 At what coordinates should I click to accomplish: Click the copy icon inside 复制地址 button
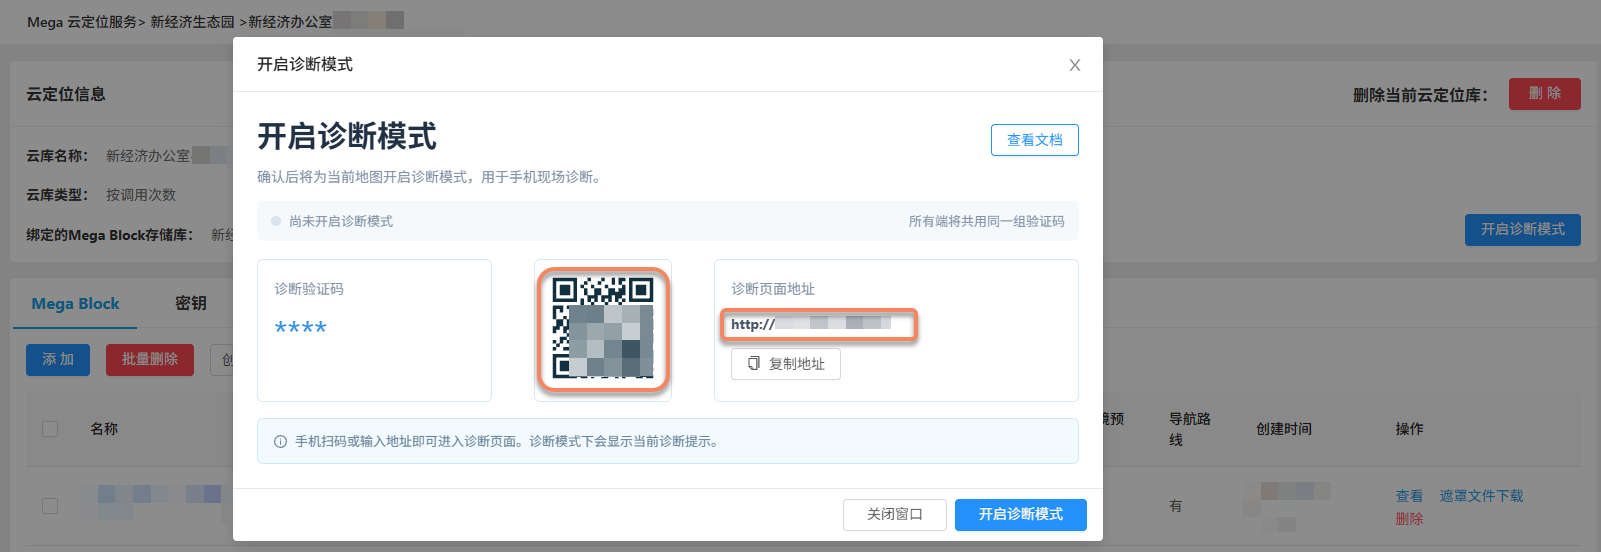pos(754,363)
